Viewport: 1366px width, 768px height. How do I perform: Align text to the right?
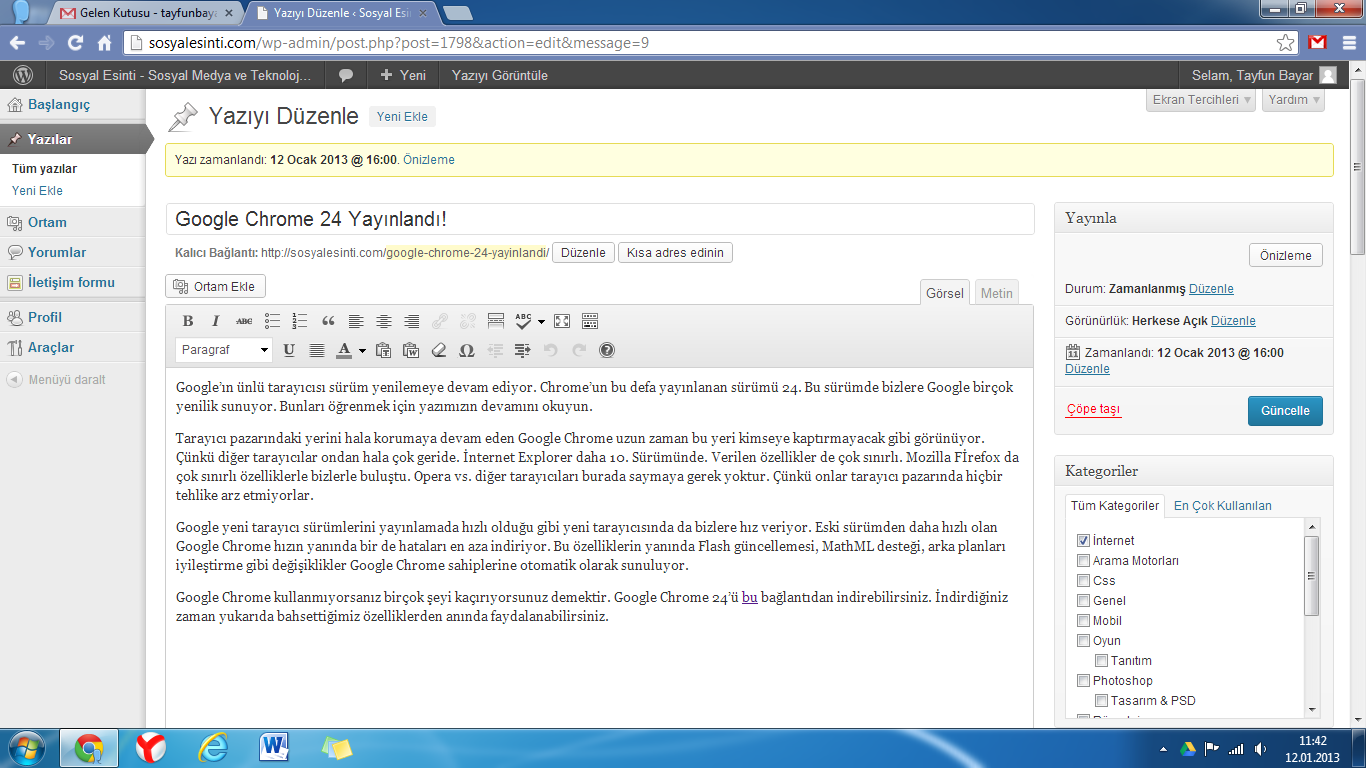(x=411, y=321)
